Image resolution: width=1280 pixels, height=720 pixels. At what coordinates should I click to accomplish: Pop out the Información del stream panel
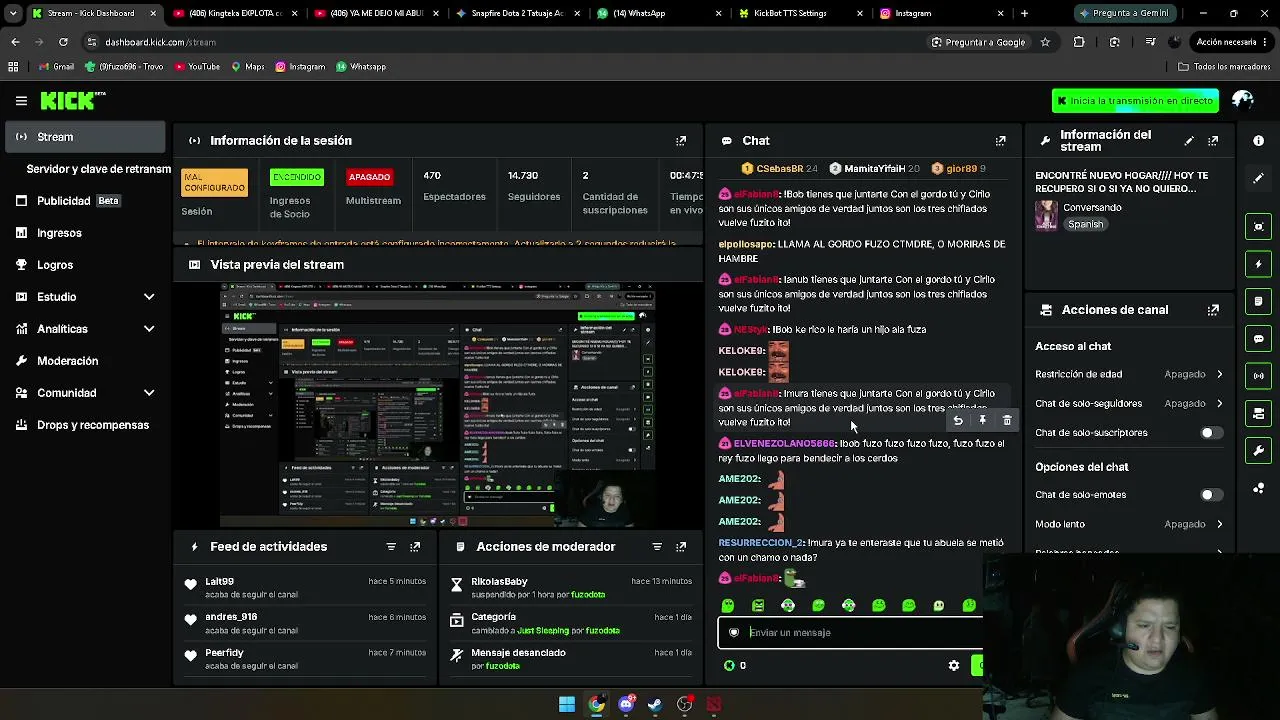coord(1213,141)
